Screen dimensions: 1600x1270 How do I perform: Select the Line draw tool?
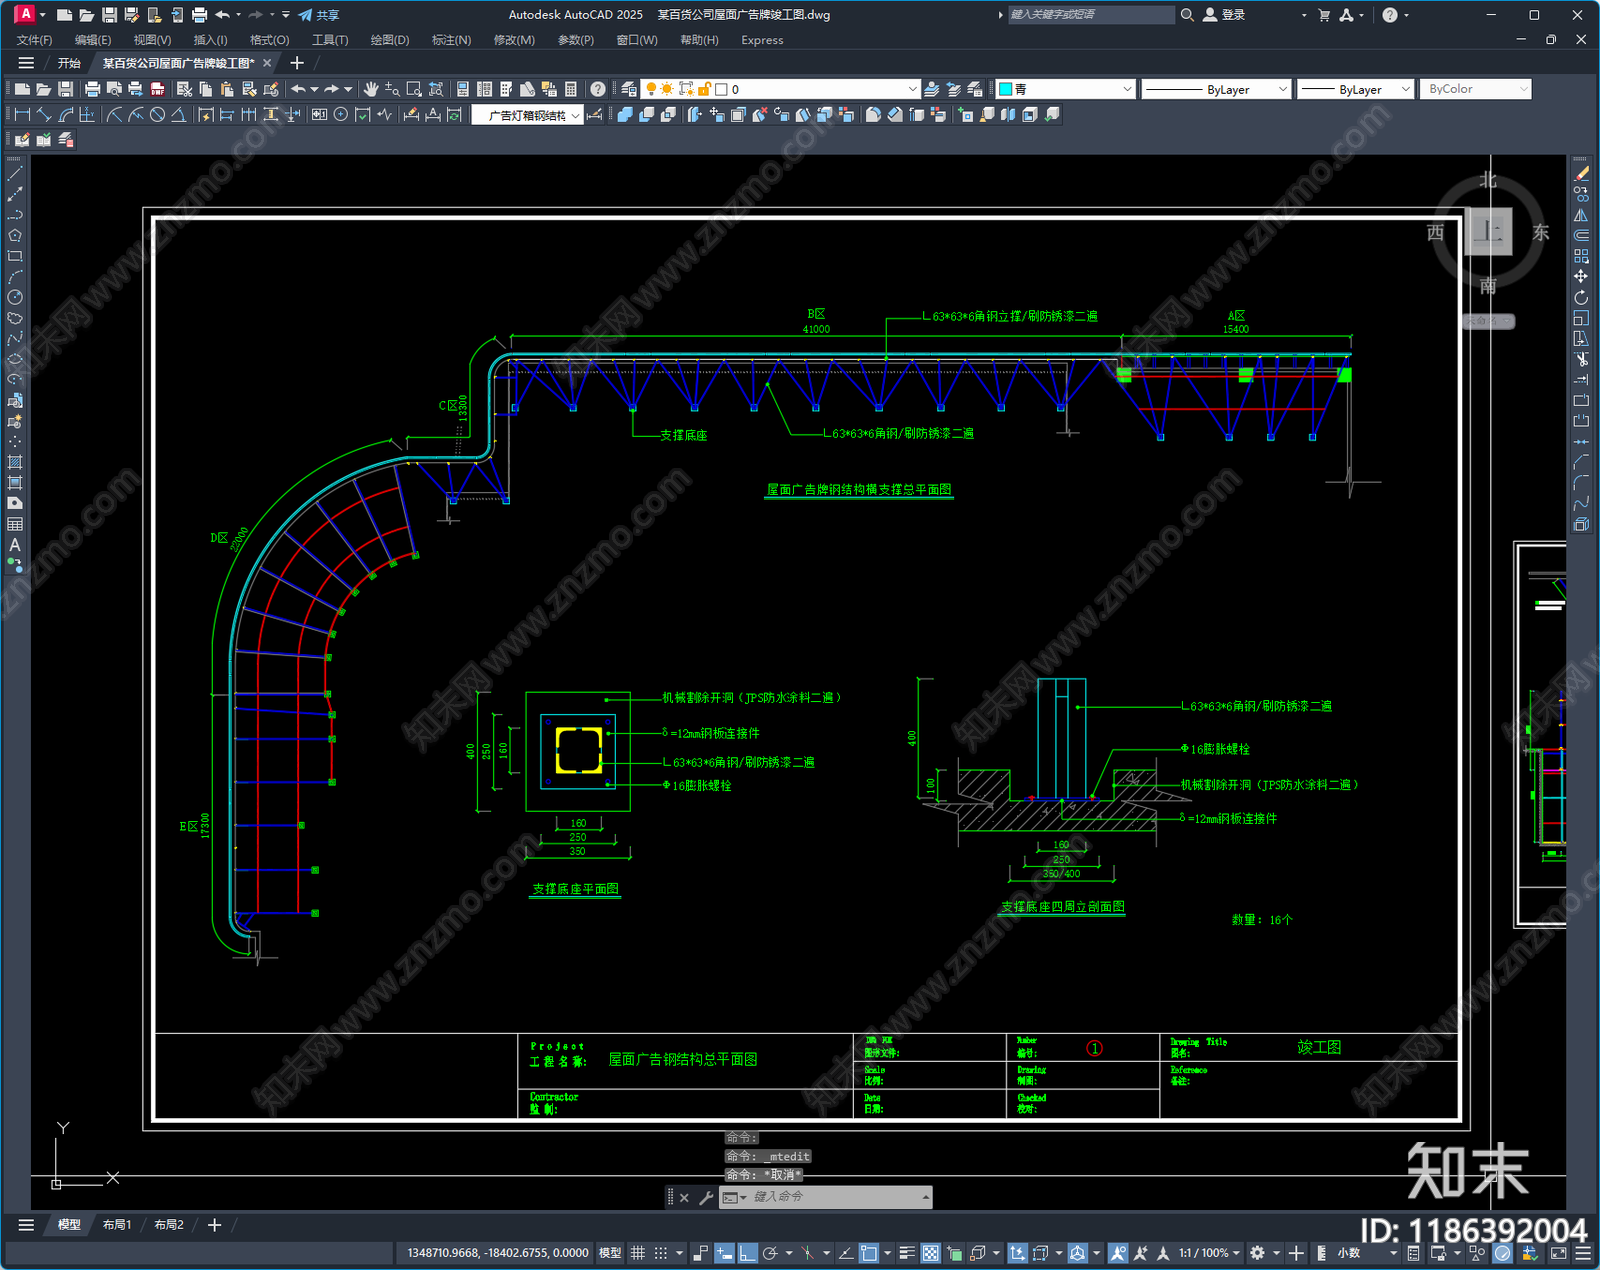[x=15, y=174]
